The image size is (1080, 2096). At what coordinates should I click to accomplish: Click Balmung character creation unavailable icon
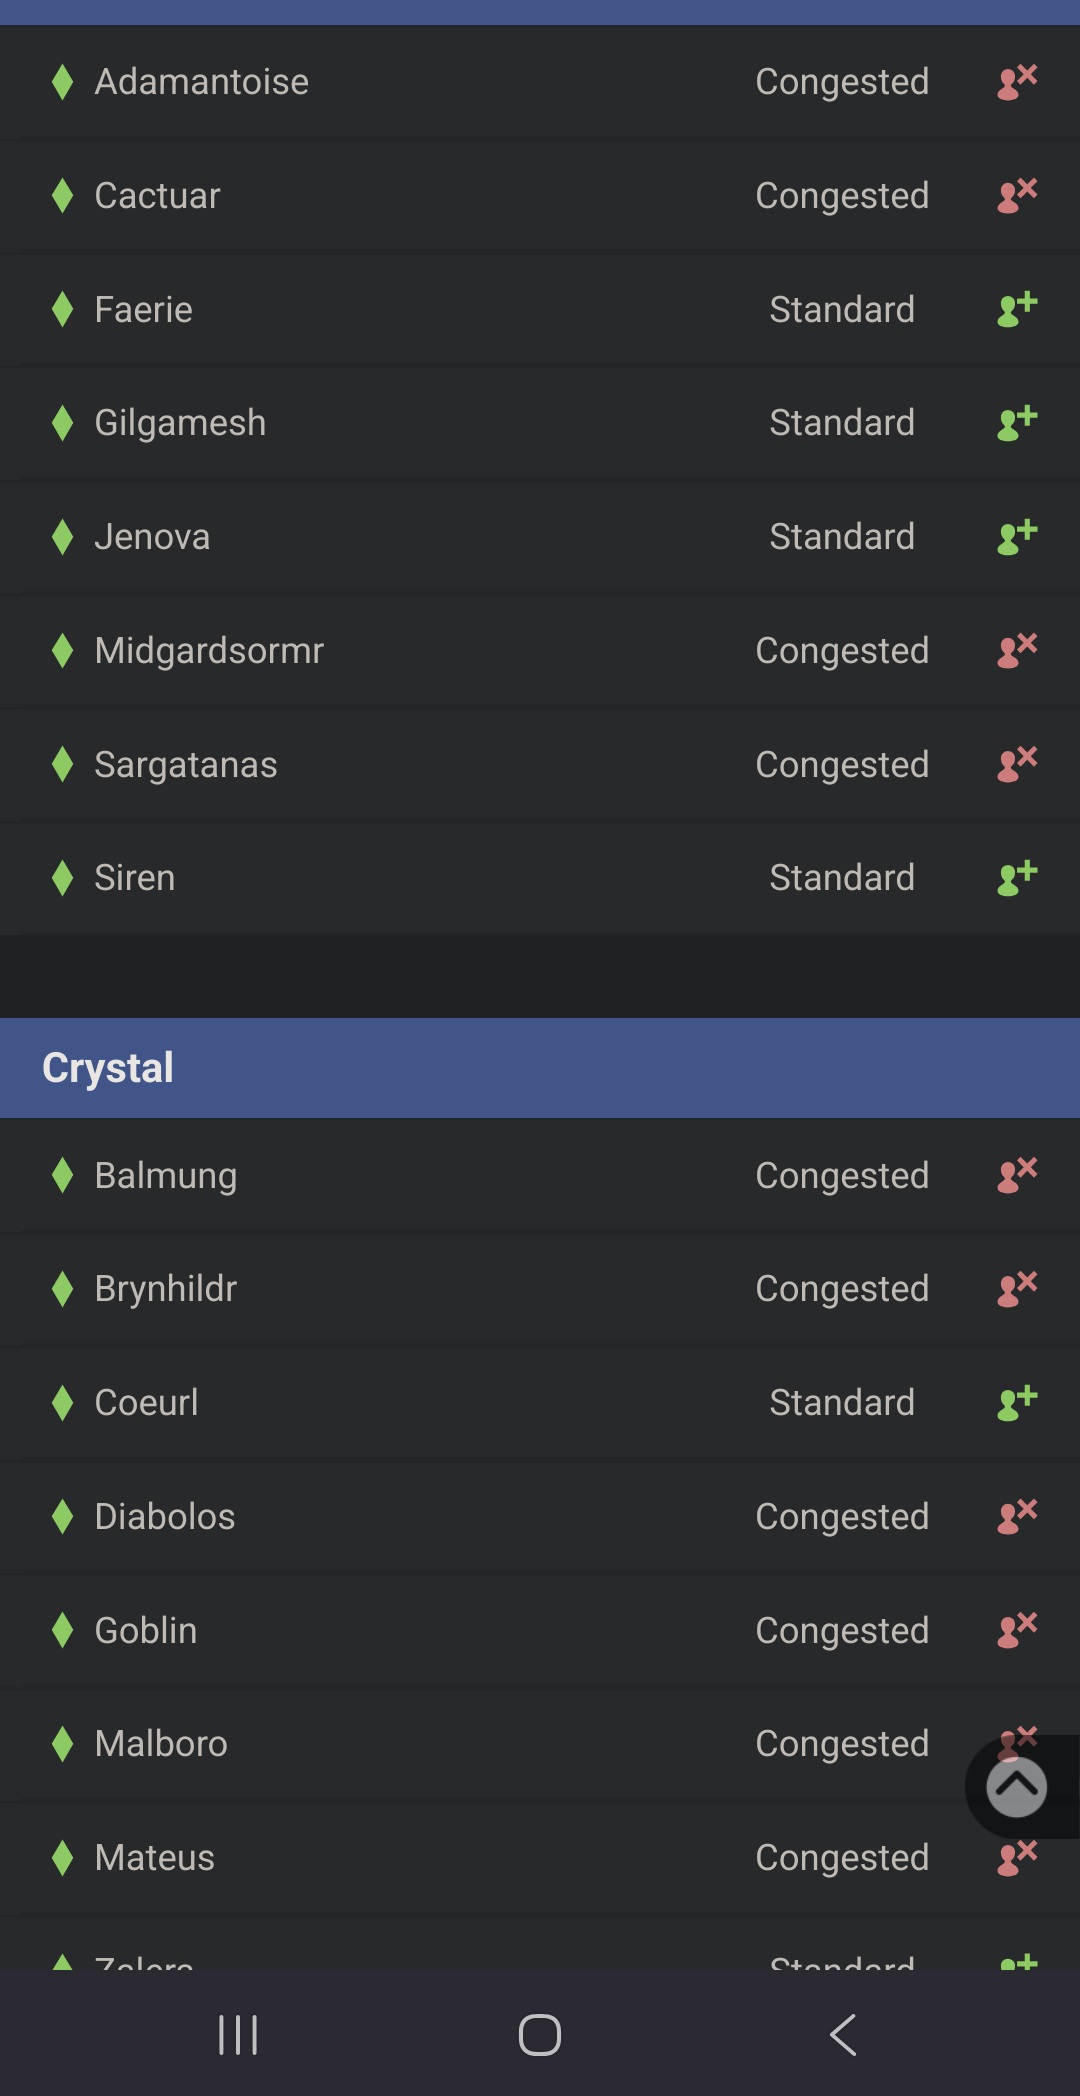pyautogui.click(x=1017, y=1175)
